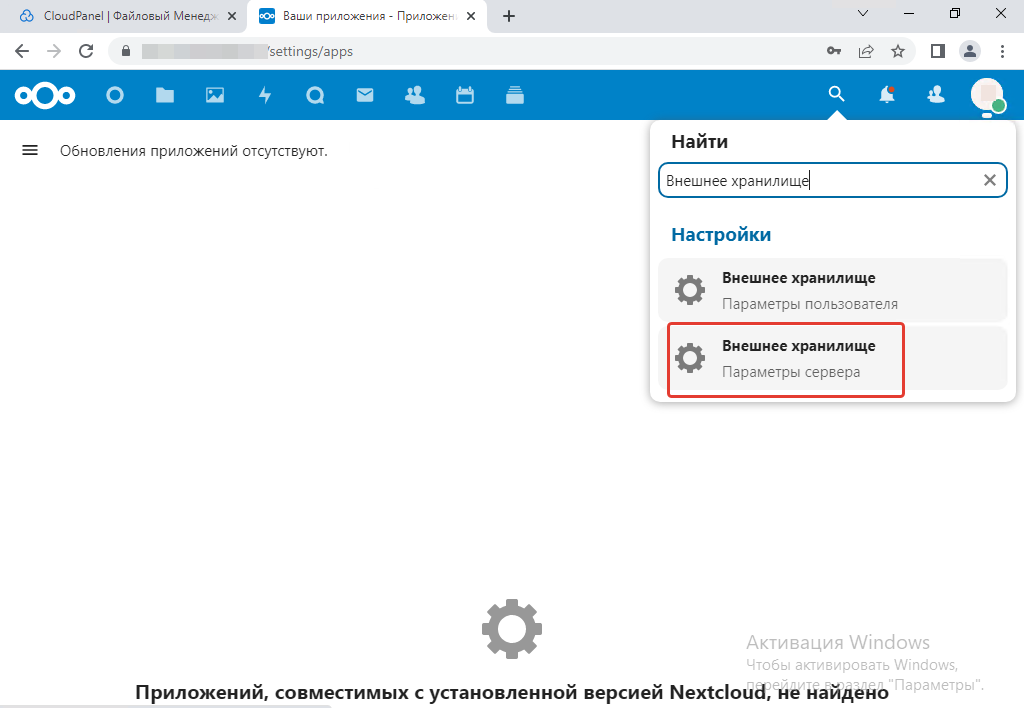The width and height of the screenshot is (1024, 708).
Task: Click the search input with 'Внешнее хранилище'
Action: pos(815,180)
